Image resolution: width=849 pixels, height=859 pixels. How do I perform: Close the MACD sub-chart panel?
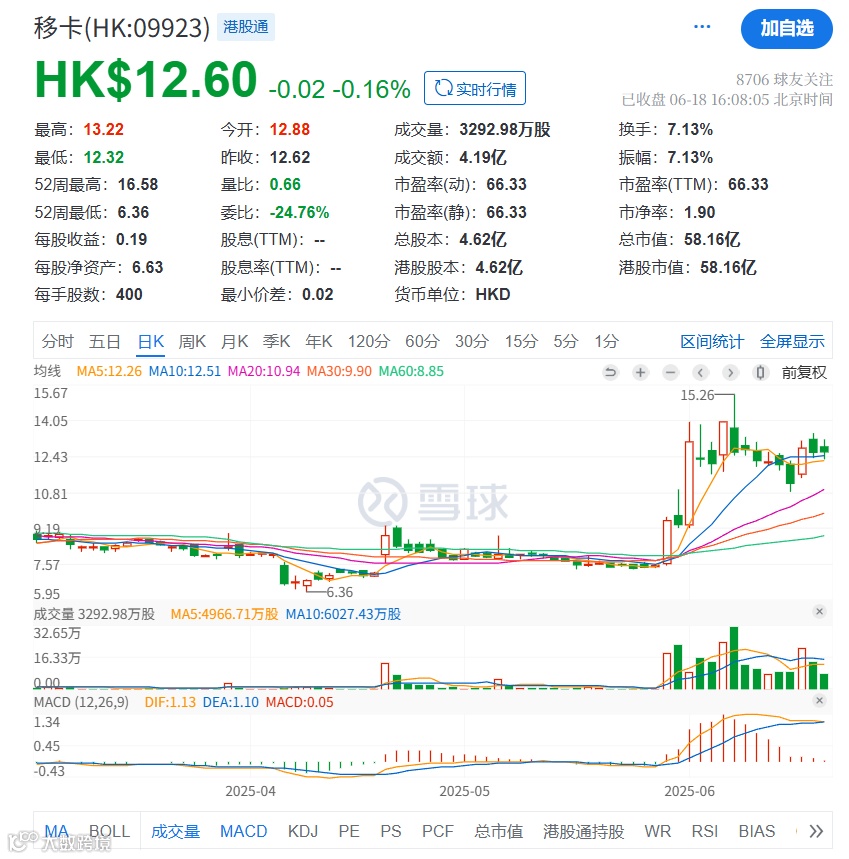tap(819, 701)
